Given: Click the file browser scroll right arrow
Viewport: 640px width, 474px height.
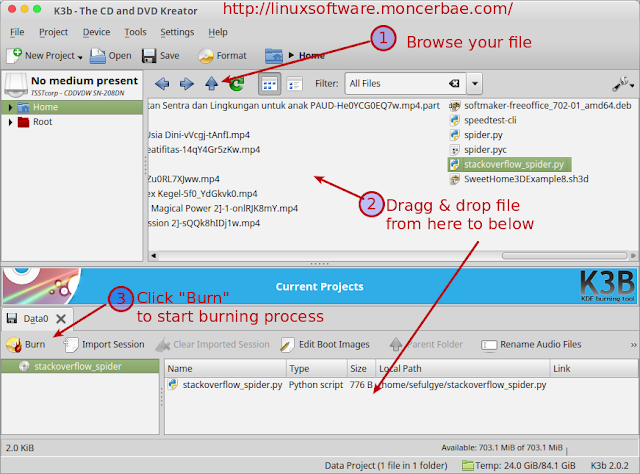Looking at the screenshot, I should tap(633, 256).
